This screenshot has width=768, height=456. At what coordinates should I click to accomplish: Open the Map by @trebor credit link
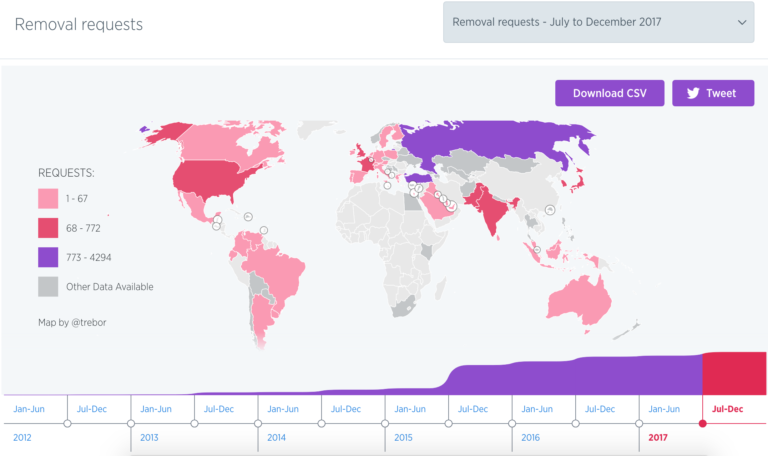point(72,322)
